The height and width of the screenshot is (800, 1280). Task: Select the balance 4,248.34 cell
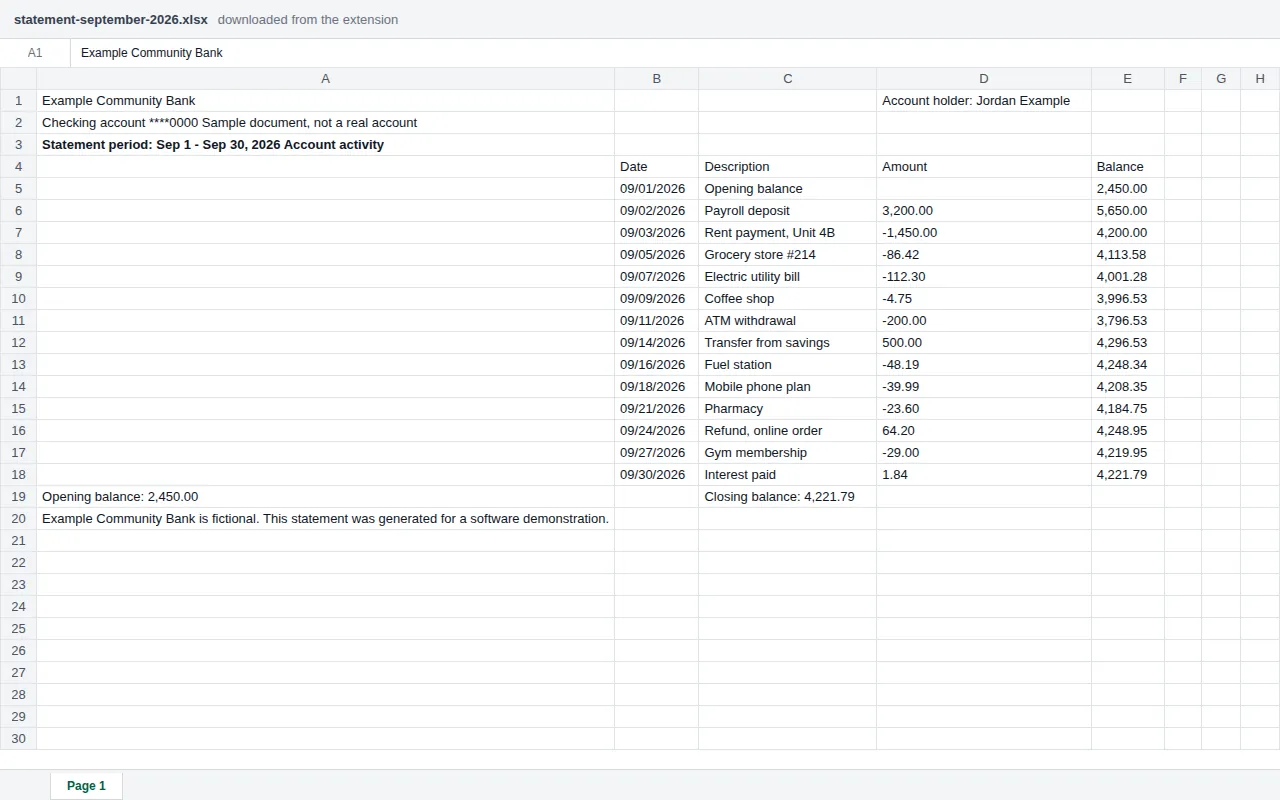pyautogui.click(x=1128, y=365)
